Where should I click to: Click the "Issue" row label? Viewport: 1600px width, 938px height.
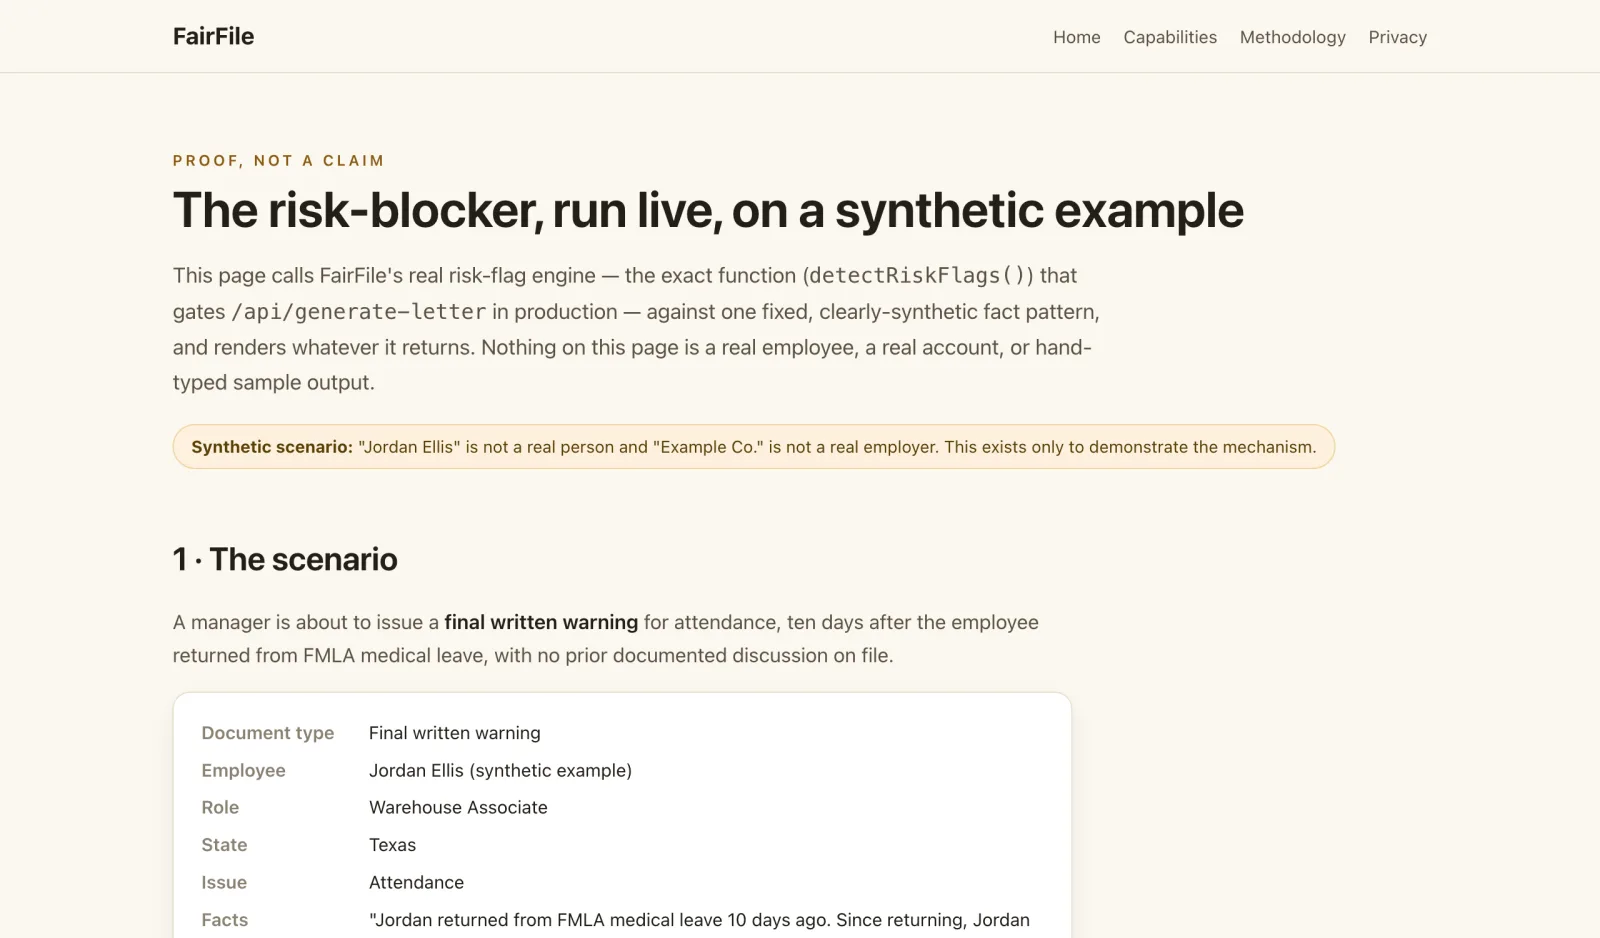coord(224,882)
